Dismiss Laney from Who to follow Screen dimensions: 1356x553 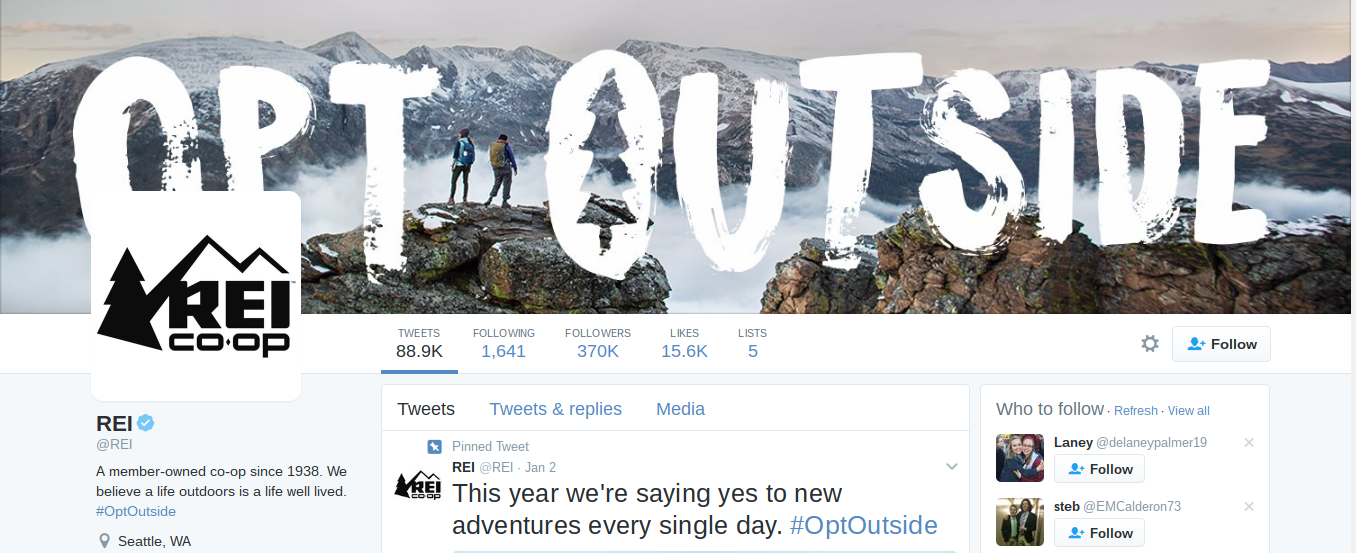1248,442
